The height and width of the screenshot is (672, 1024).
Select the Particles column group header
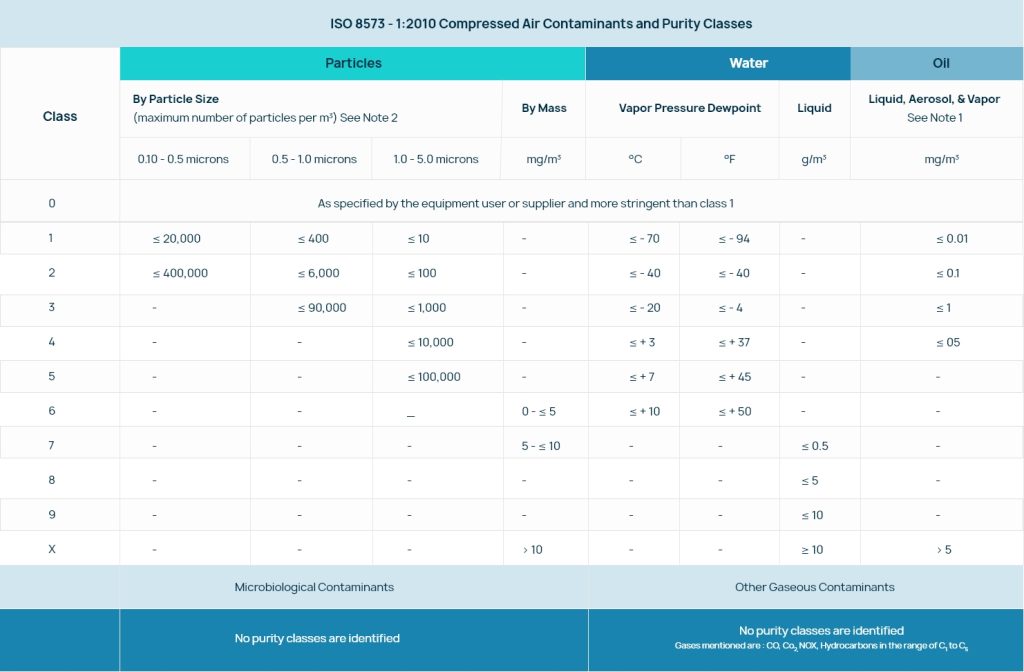pyautogui.click(x=353, y=63)
